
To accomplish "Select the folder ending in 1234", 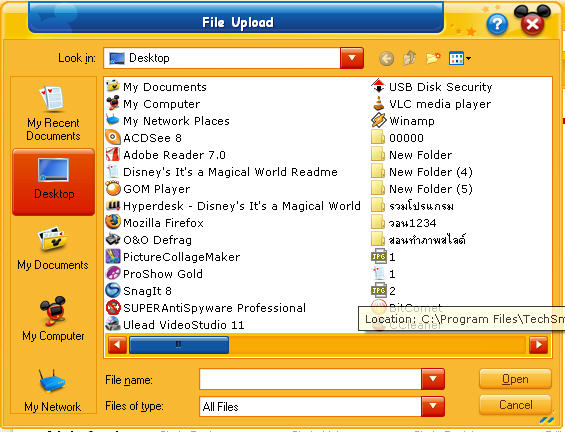I will point(404,223).
